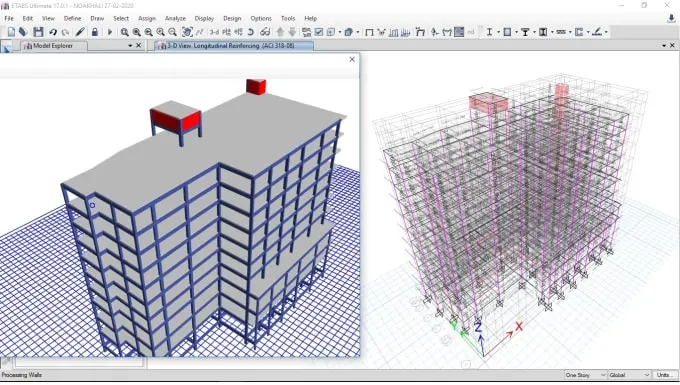Expand the shear wall design dropdown arrow
Image resolution: width=680 pixels, height=385 pixels.
click(x=588, y=32)
